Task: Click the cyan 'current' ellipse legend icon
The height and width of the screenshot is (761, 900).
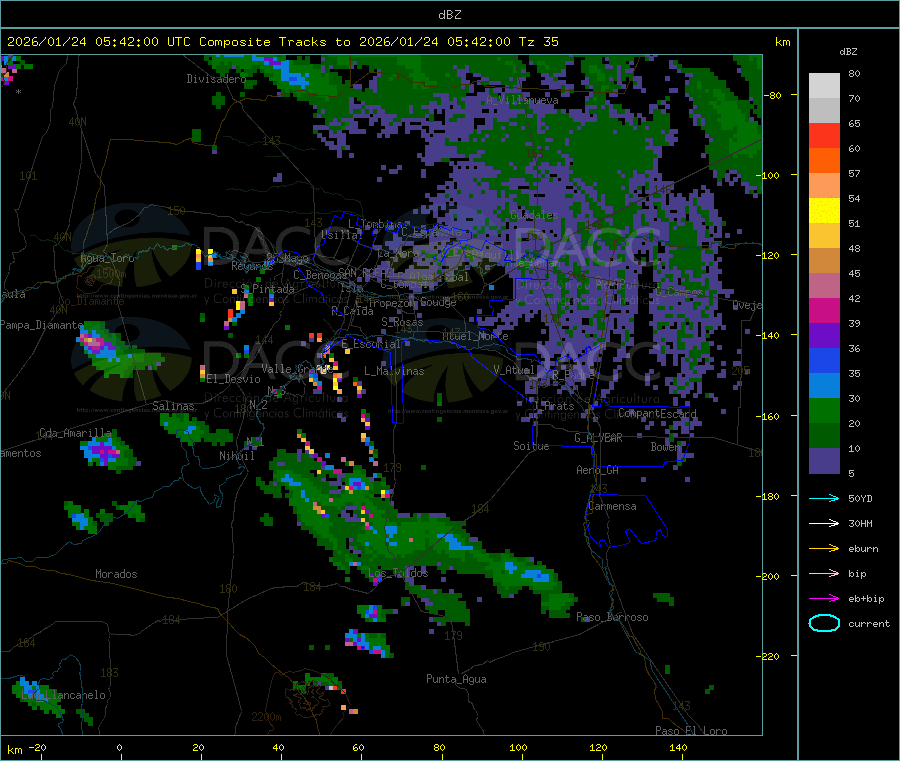Action: 824,623
